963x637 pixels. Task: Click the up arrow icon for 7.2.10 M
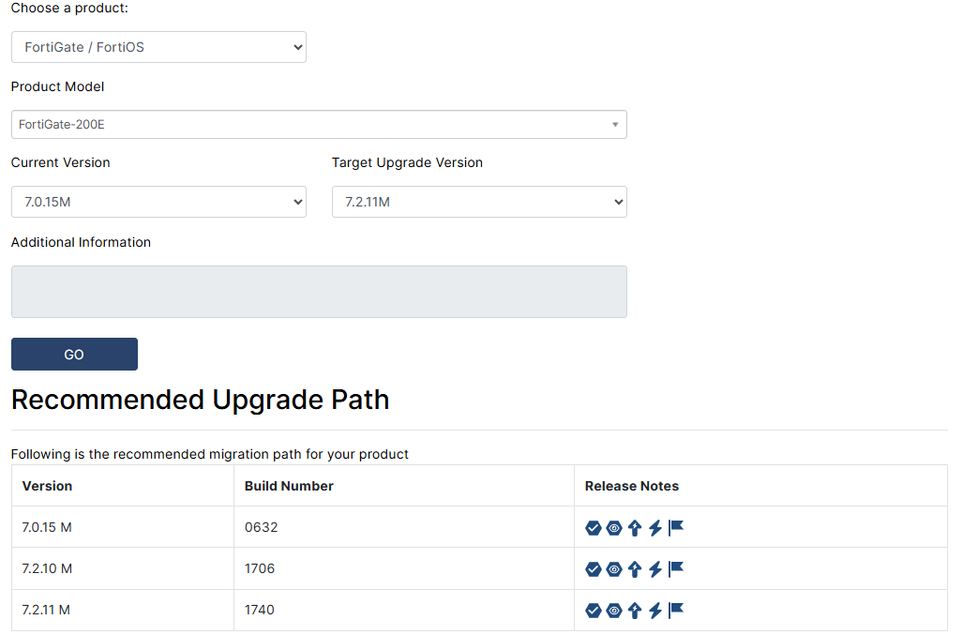click(x=635, y=569)
